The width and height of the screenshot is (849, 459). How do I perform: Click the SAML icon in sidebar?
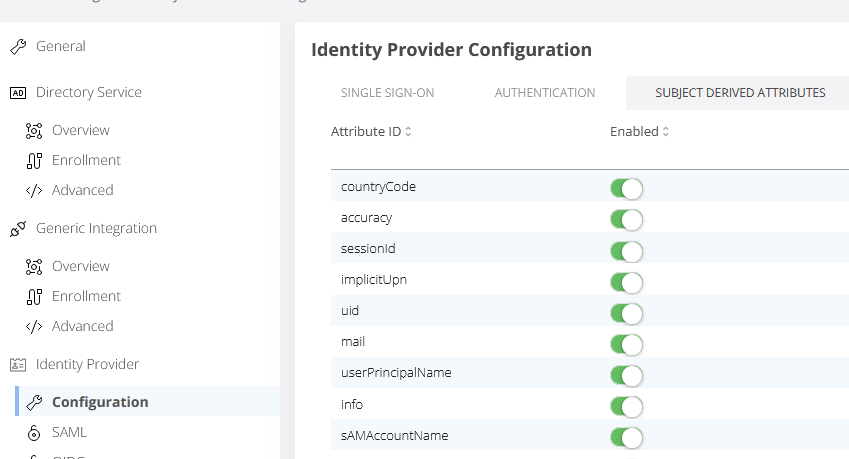click(x=33, y=432)
